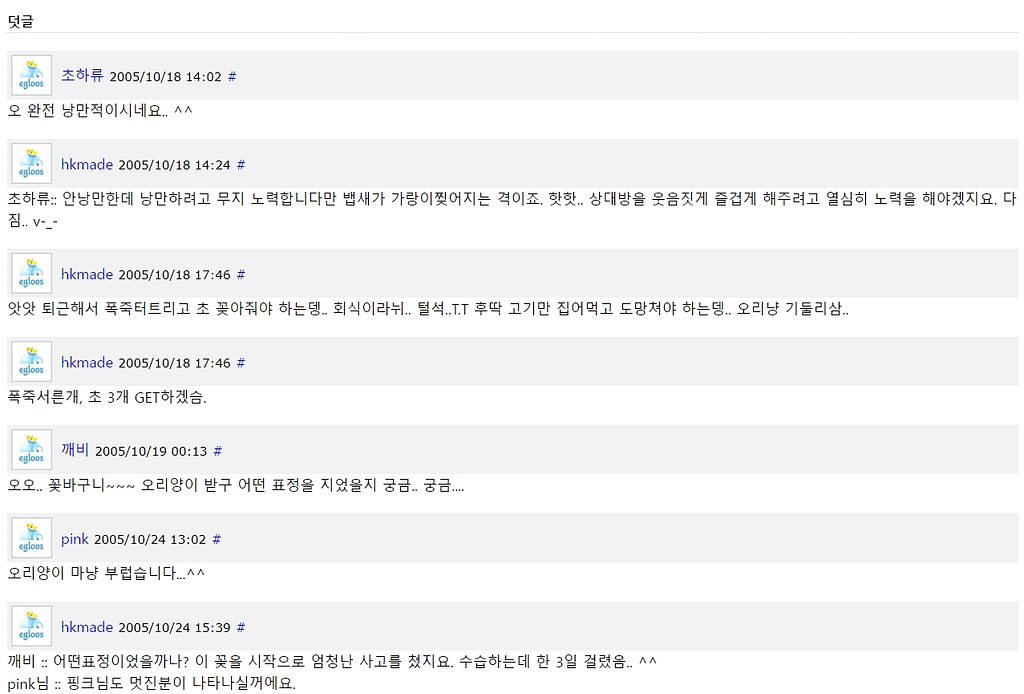Click # permalink of 깨비 comment
Screen dimensions: 1024x694
(x=218, y=450)
